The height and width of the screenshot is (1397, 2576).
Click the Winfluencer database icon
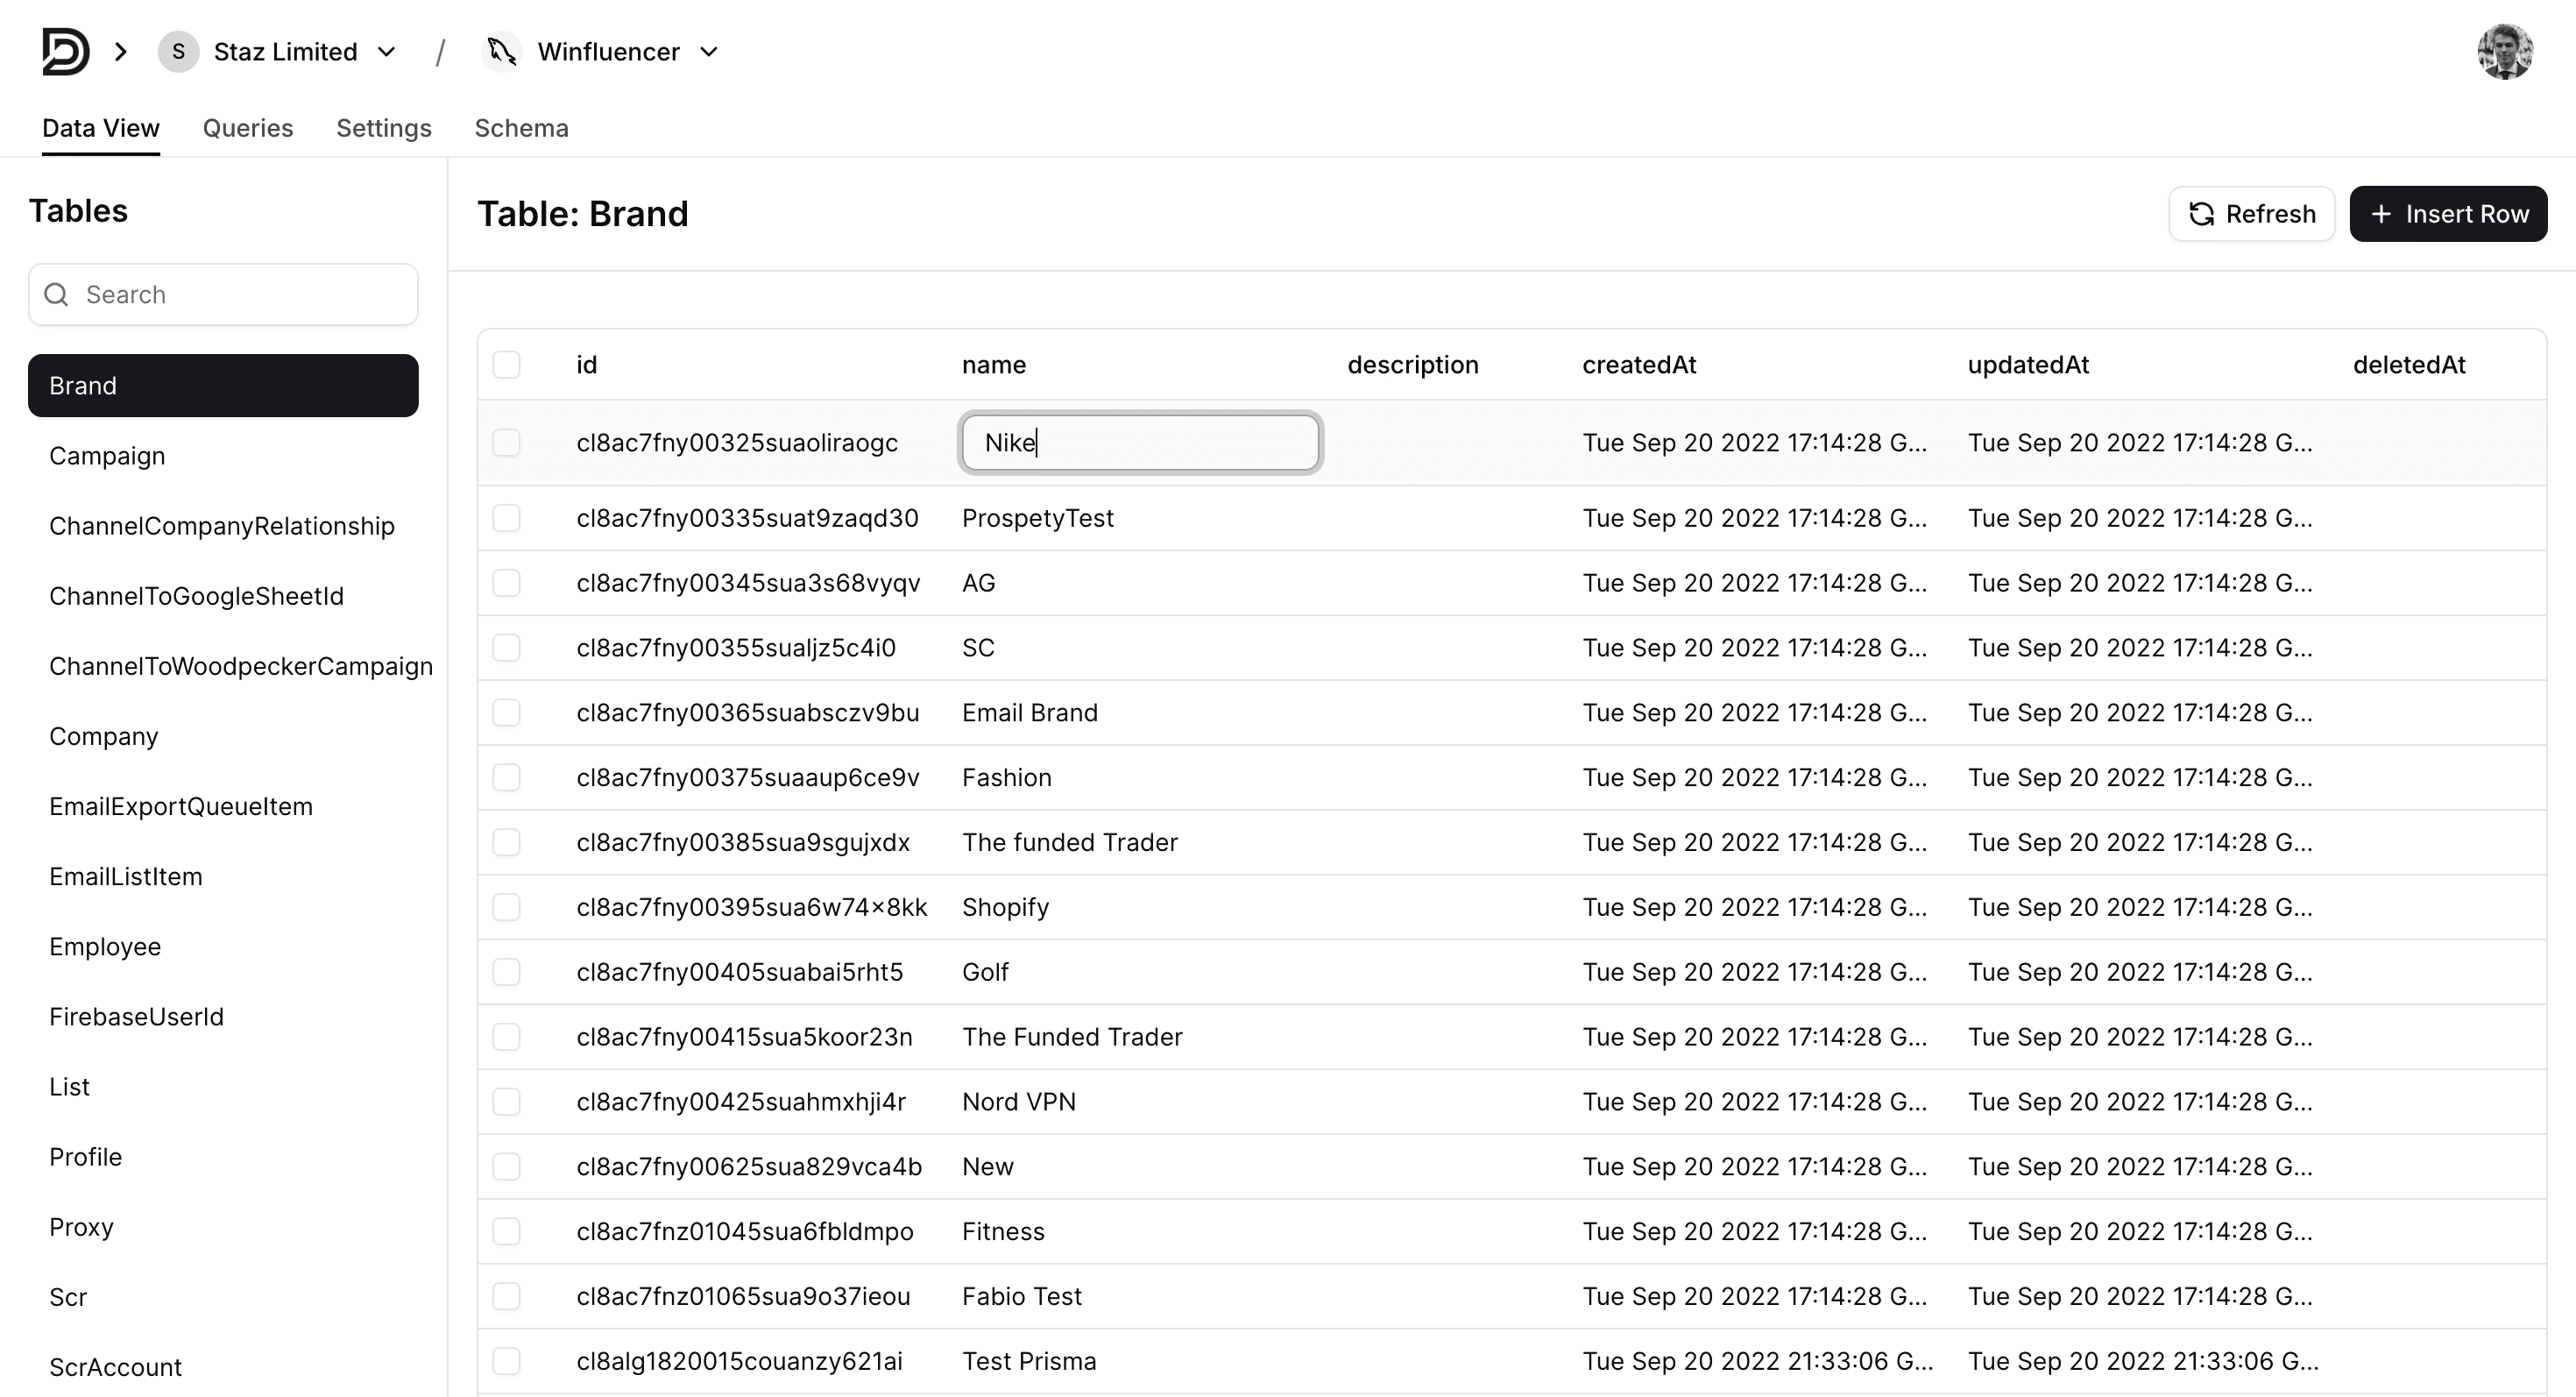click(x=501, y=51)
